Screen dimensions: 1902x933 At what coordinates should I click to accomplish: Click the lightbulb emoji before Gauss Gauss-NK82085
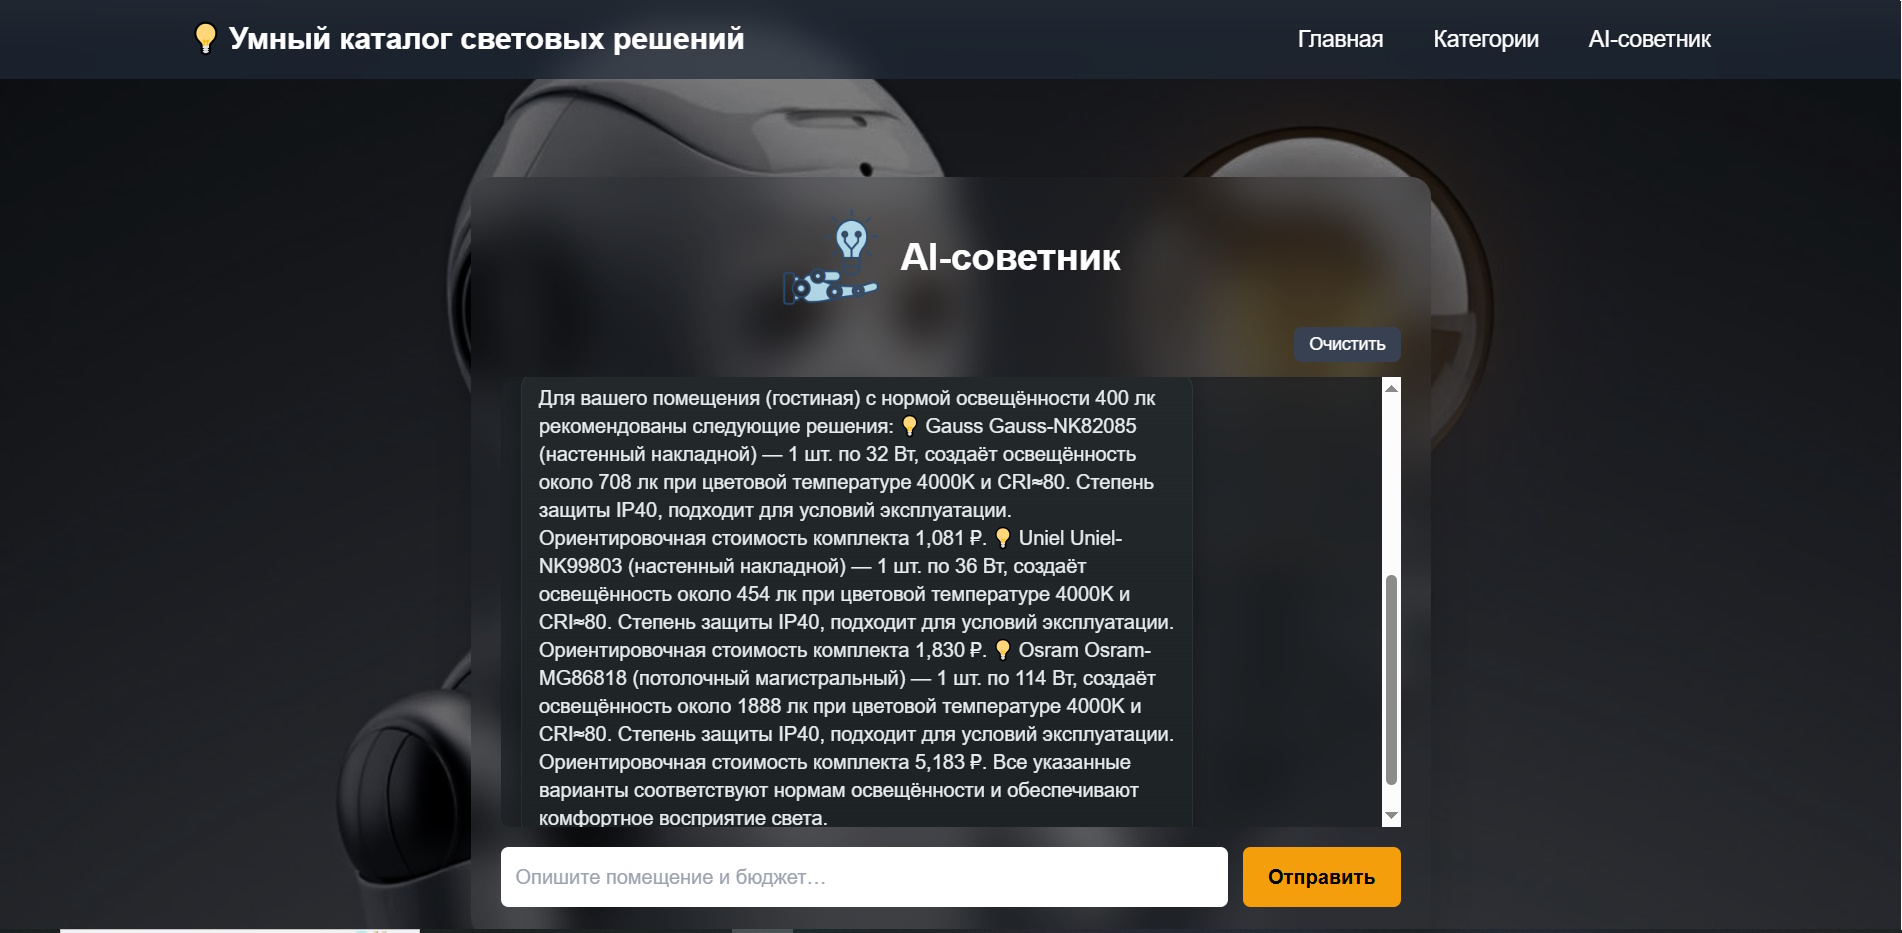click(x=909, y=426)
